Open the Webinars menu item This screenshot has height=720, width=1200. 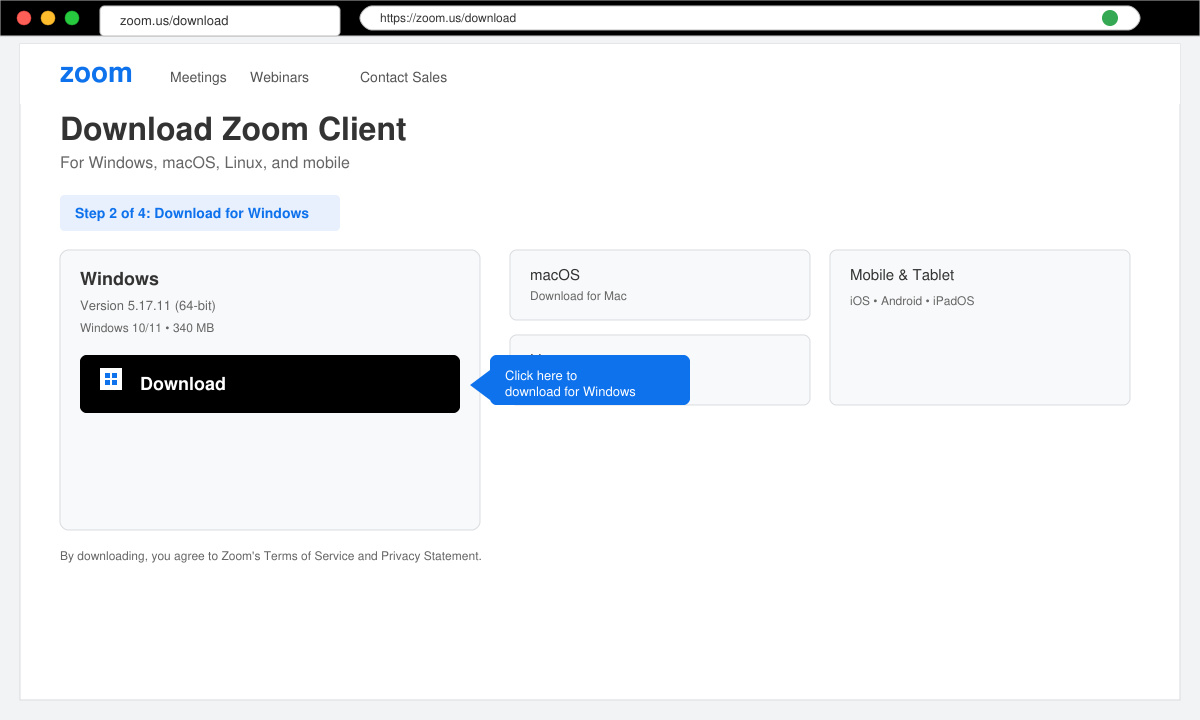pyautogui.click(x=279, y=77)
